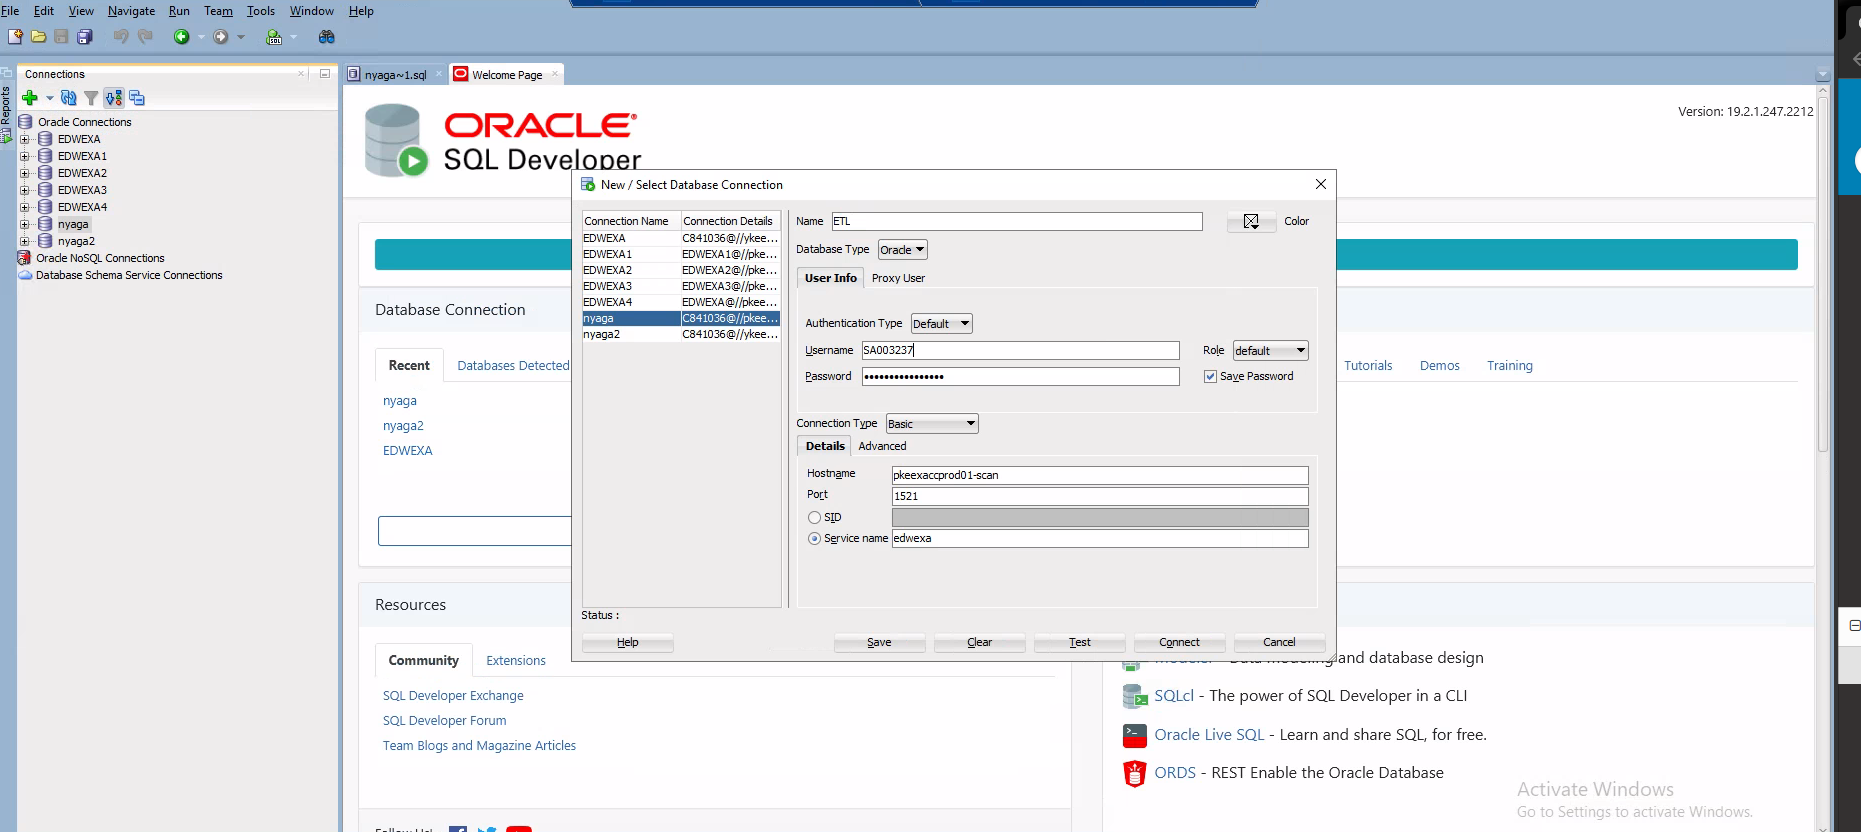The width and height of the screenshot is (1861, 832).
Task: Toggle the schema browser icon in Connections
Action: point(114,98)
